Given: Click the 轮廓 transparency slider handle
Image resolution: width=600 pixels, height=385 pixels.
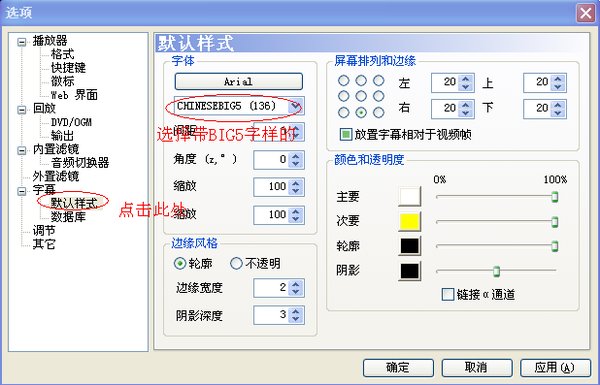Looking at the screenshot, I should pos(554,246).
